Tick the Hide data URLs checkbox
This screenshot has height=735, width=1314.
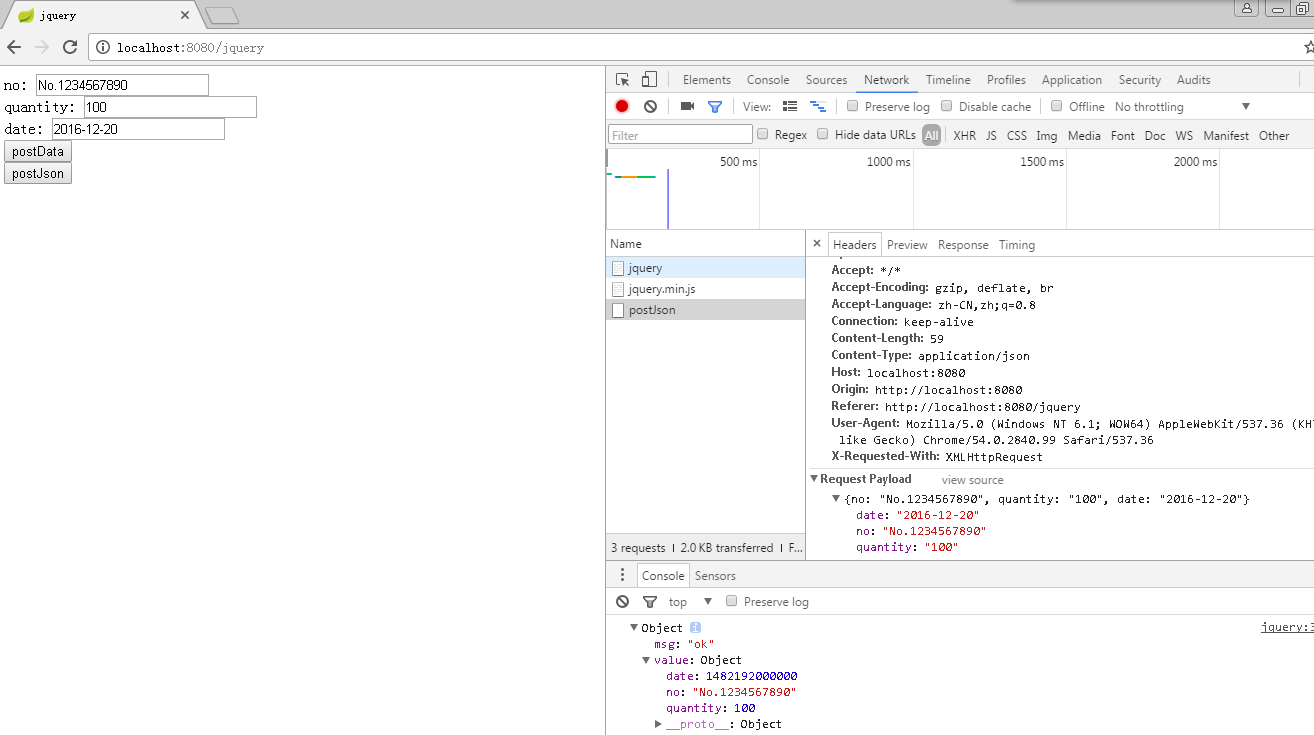[x=823, y=134]
